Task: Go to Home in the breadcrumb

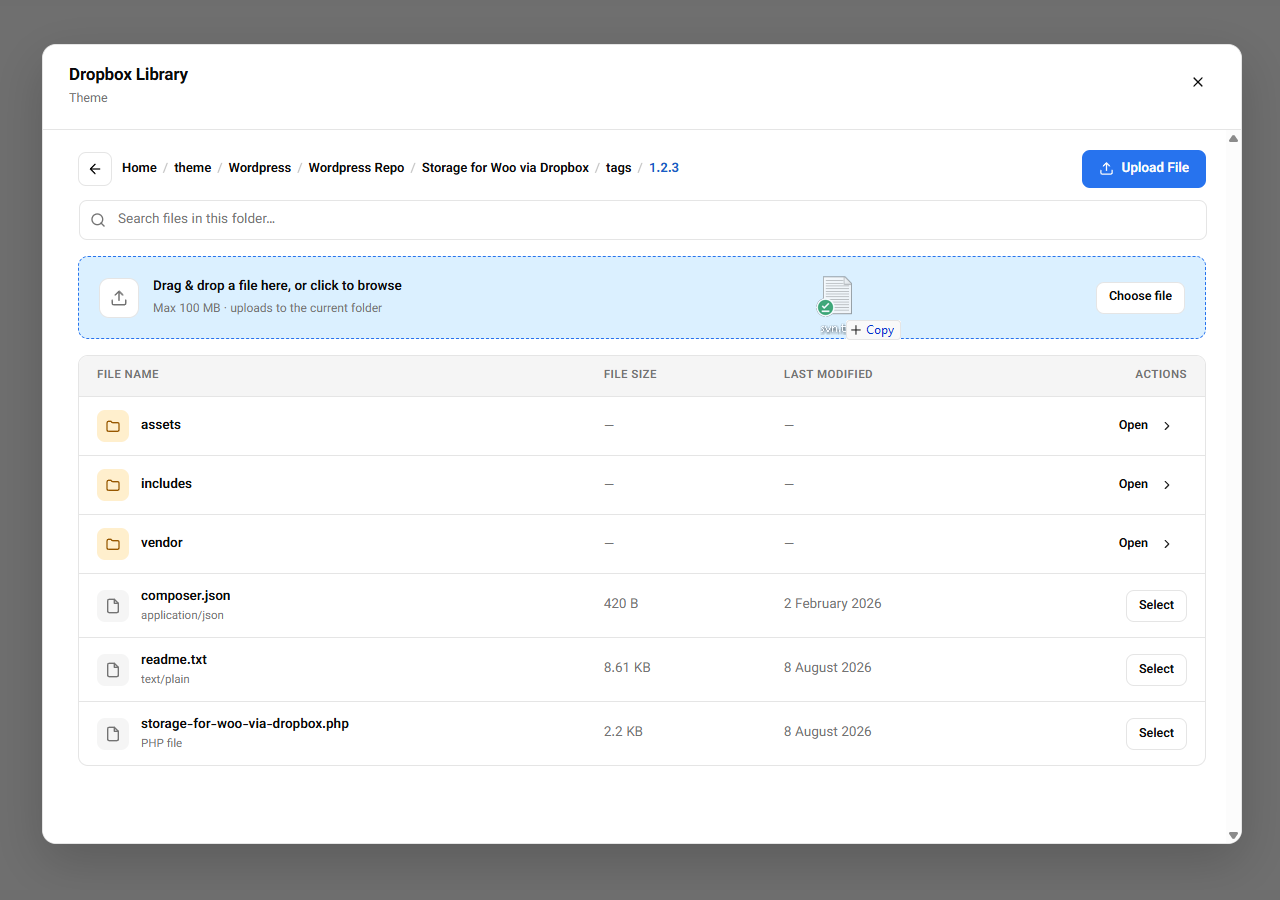Action: [x=139, y=168]
